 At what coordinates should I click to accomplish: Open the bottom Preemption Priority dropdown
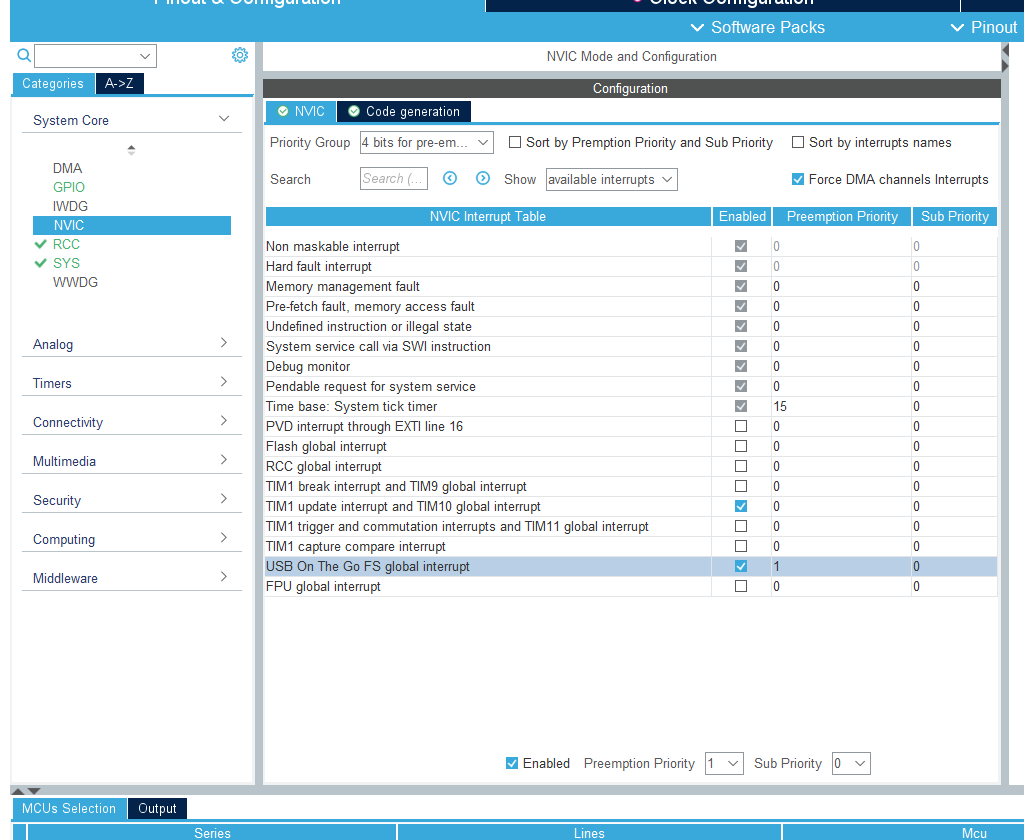coord(724,764)
